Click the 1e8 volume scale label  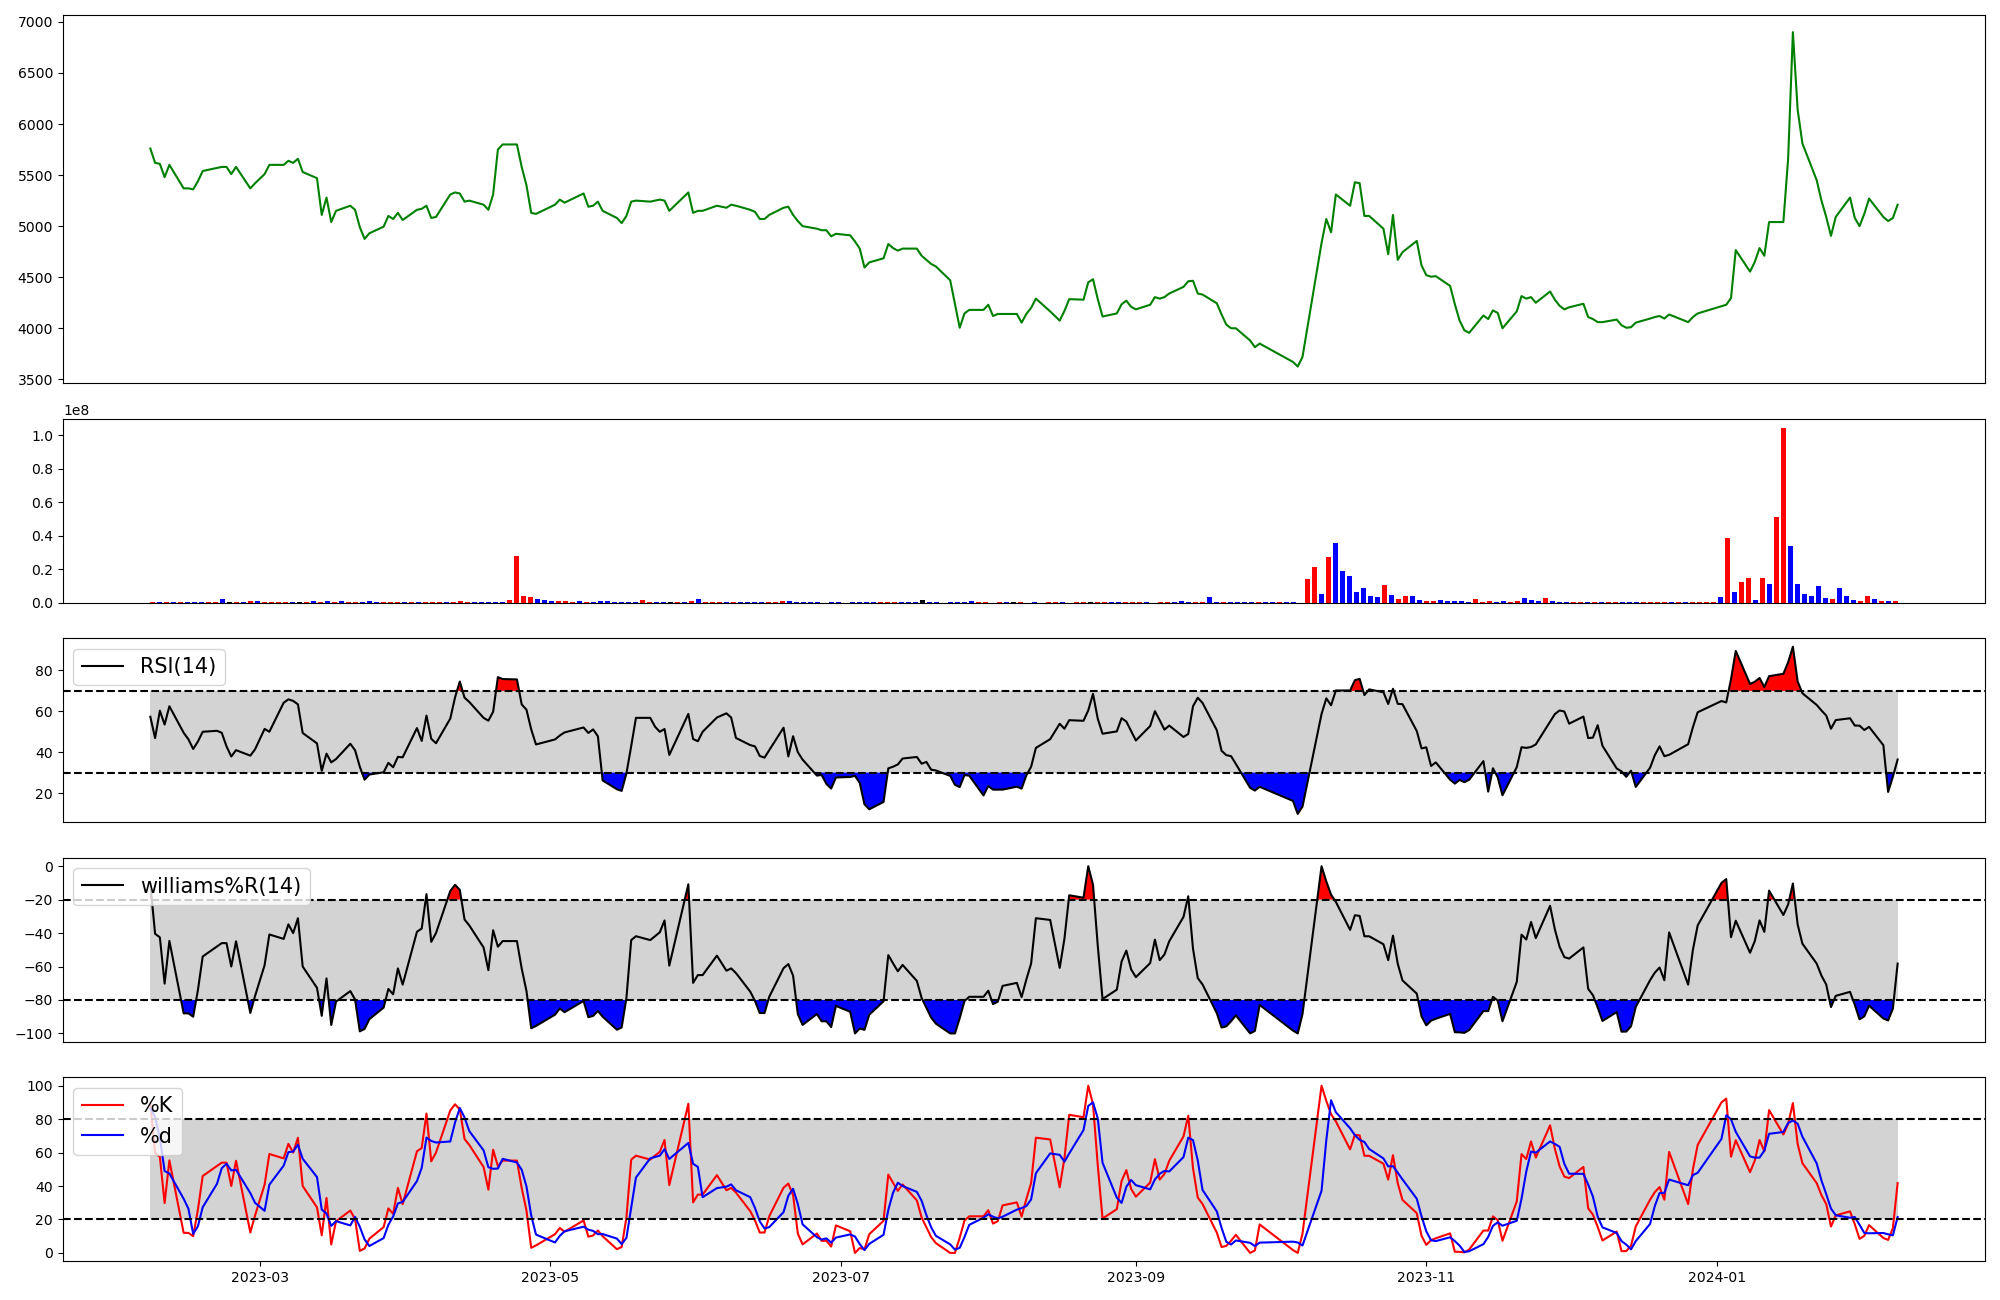click(77, 411)
